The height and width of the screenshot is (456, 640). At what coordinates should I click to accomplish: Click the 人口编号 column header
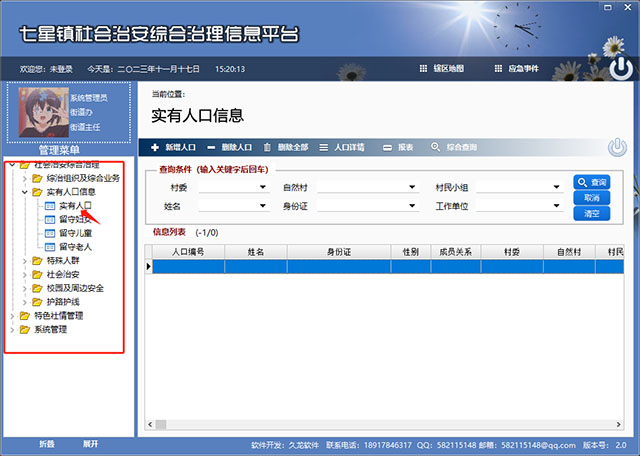(x=188, y=252)
